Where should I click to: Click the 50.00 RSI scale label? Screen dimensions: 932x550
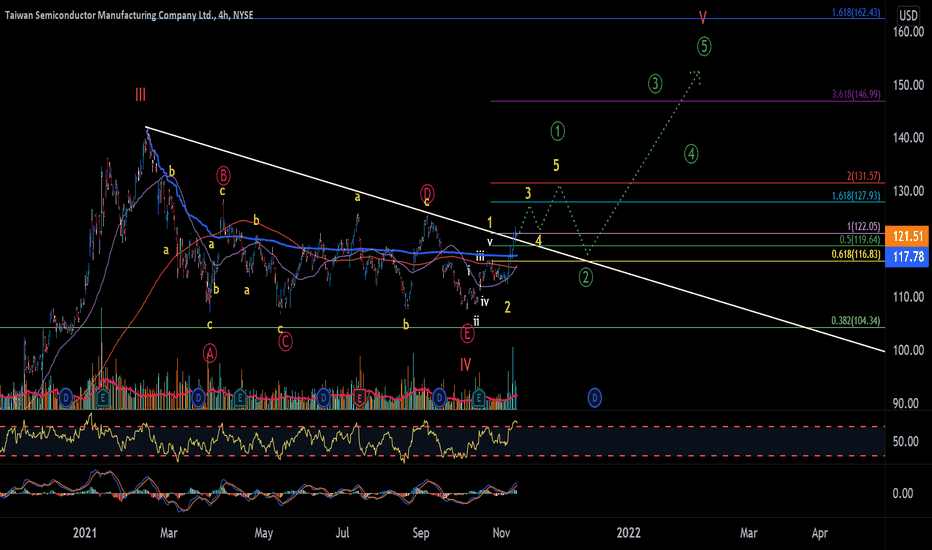tap(906, 442)
